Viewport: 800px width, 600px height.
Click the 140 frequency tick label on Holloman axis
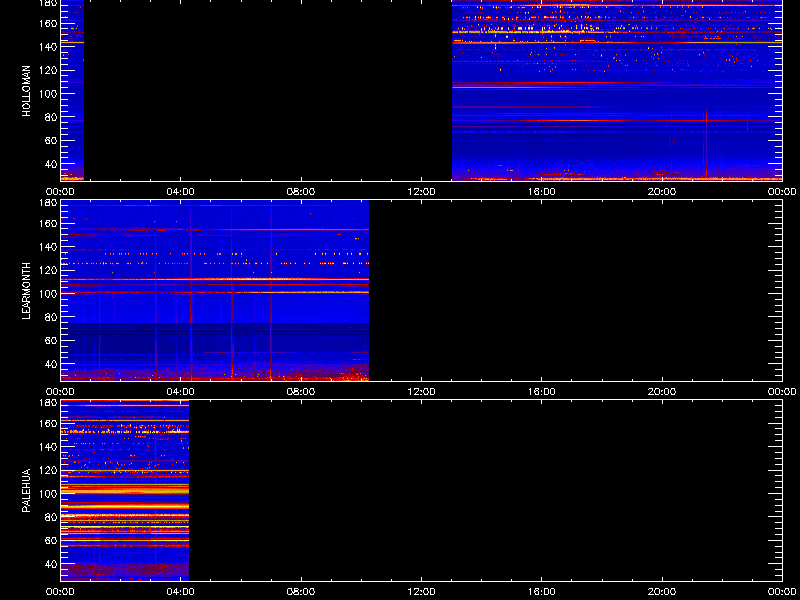[49, 47]
